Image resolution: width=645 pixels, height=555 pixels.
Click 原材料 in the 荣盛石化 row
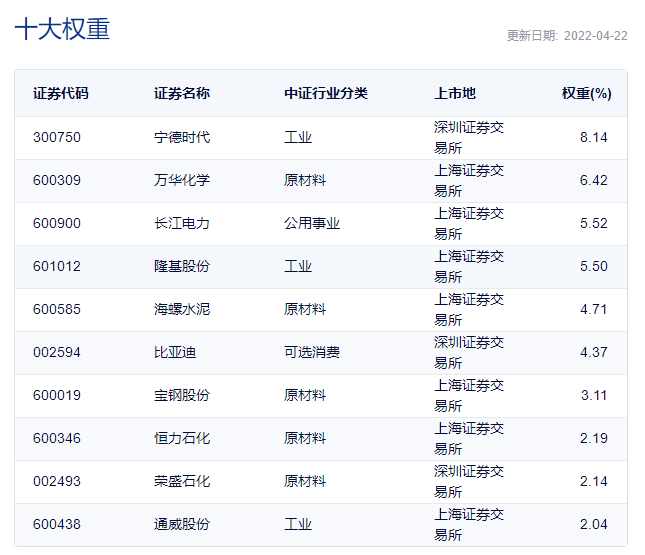click(x=305, y=481)
